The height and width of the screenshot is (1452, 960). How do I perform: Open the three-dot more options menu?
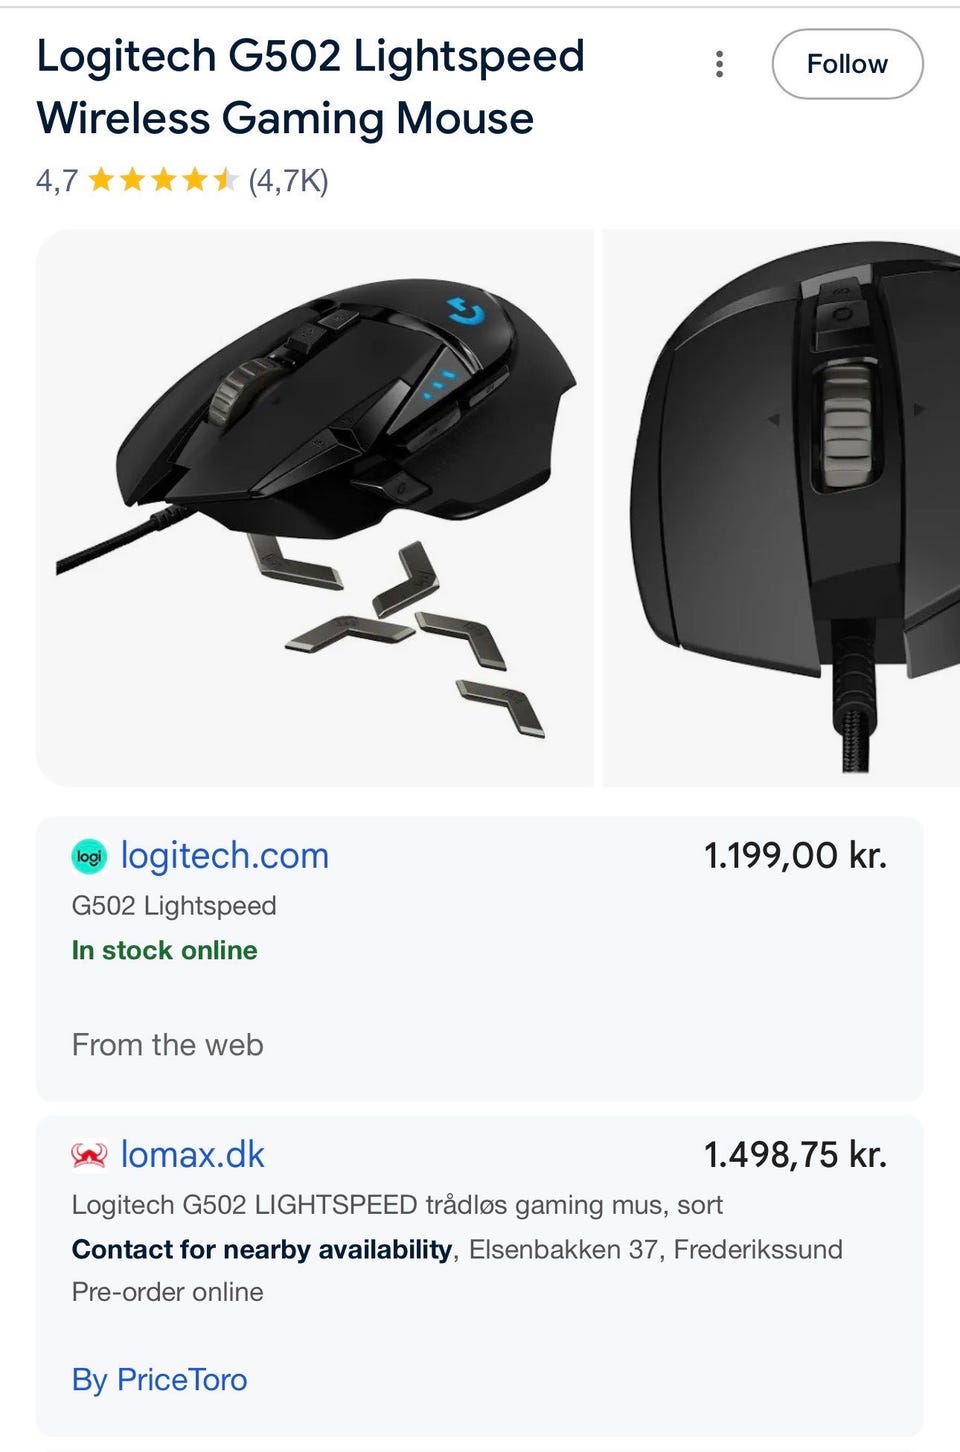(719, 64)
